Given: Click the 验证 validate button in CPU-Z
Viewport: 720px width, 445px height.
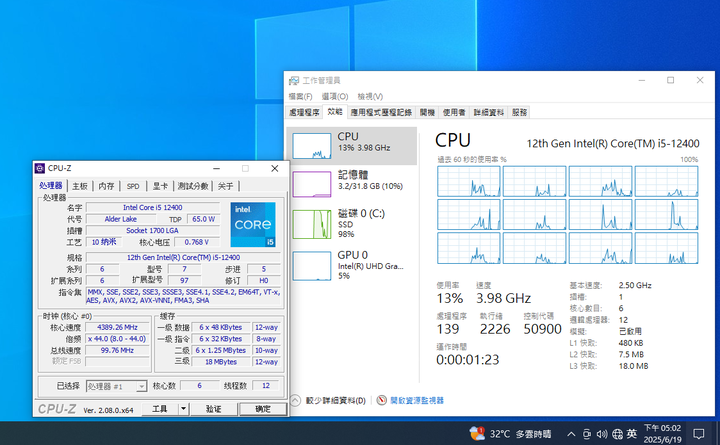Looking at the screenshot, I should tap(214, 409).
